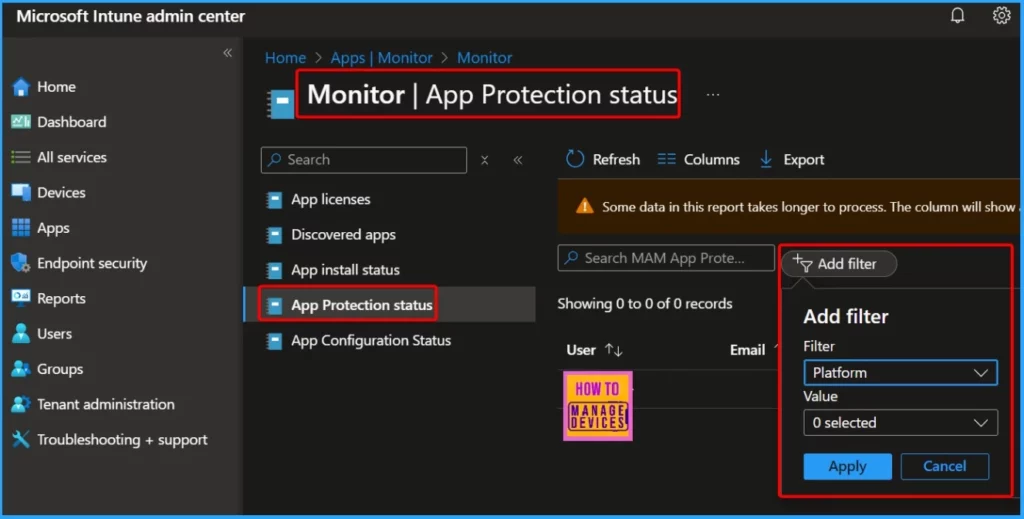Collapse the Monitor submenu pane
1024x519 pixels.
(x=518, y=160)
